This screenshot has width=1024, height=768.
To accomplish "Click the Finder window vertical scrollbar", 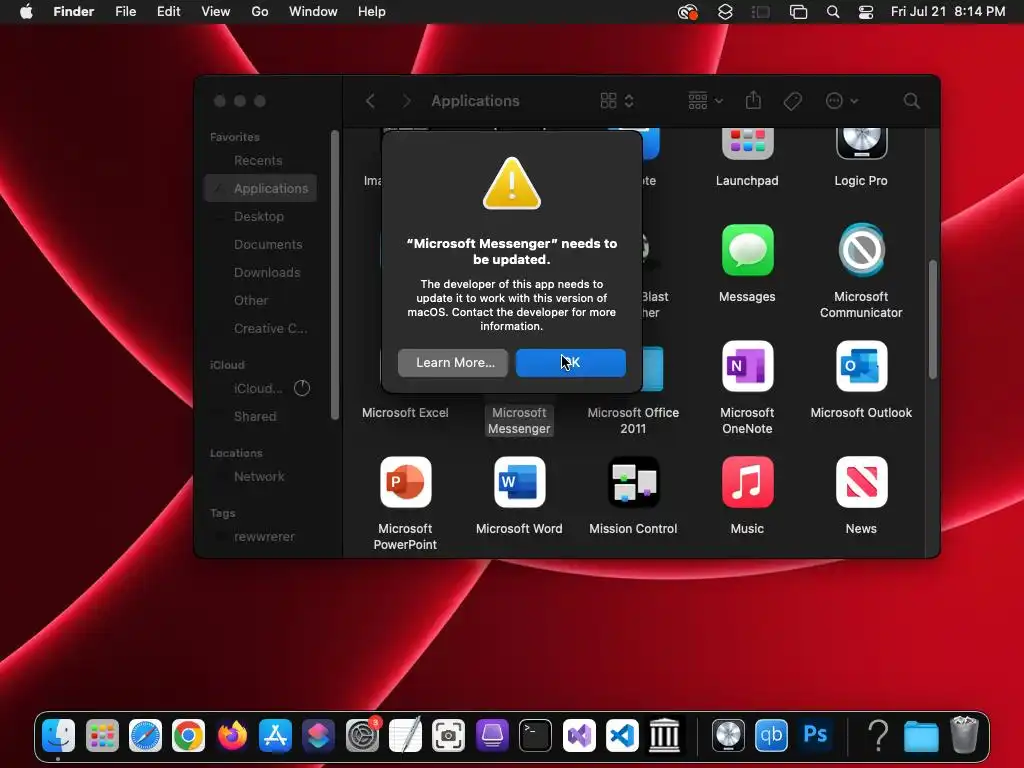I will [x=933, y=320].
